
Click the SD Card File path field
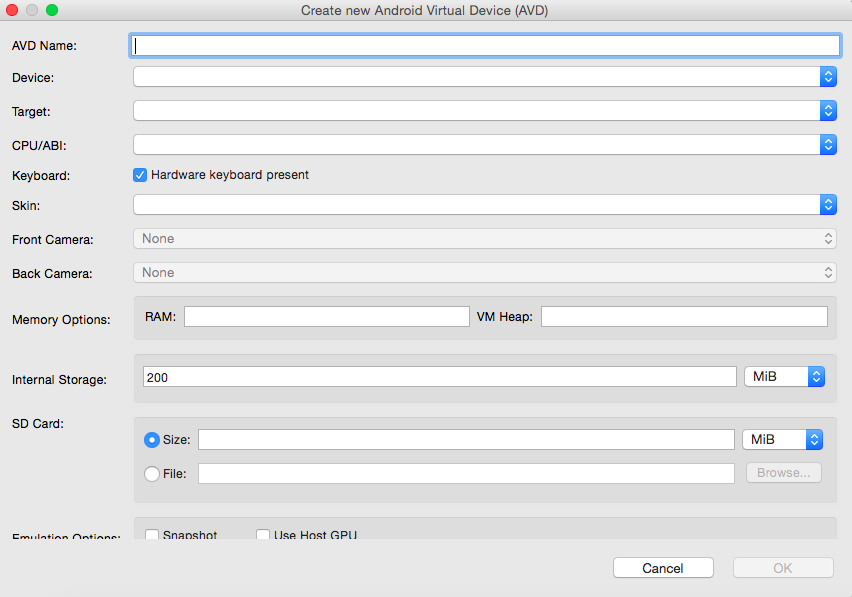point(466,473)
